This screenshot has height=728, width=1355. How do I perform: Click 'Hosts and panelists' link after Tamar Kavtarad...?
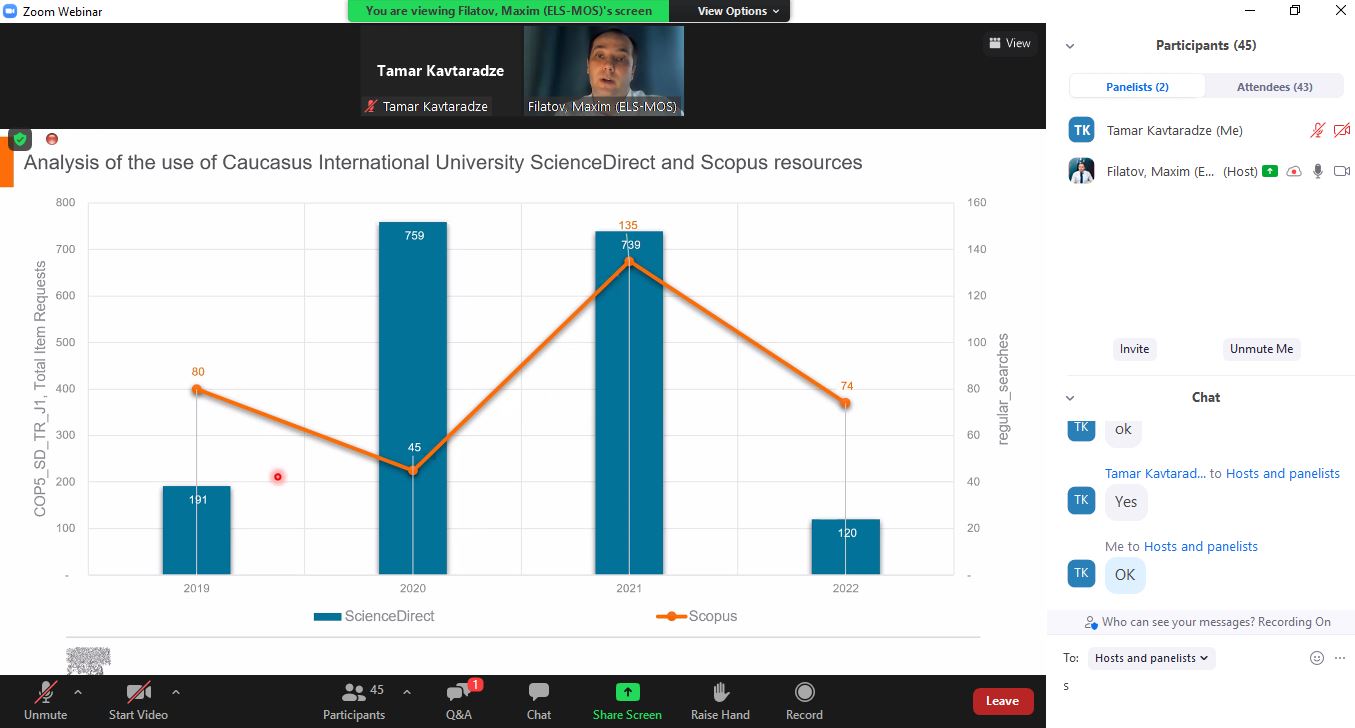coord(1282,473)
